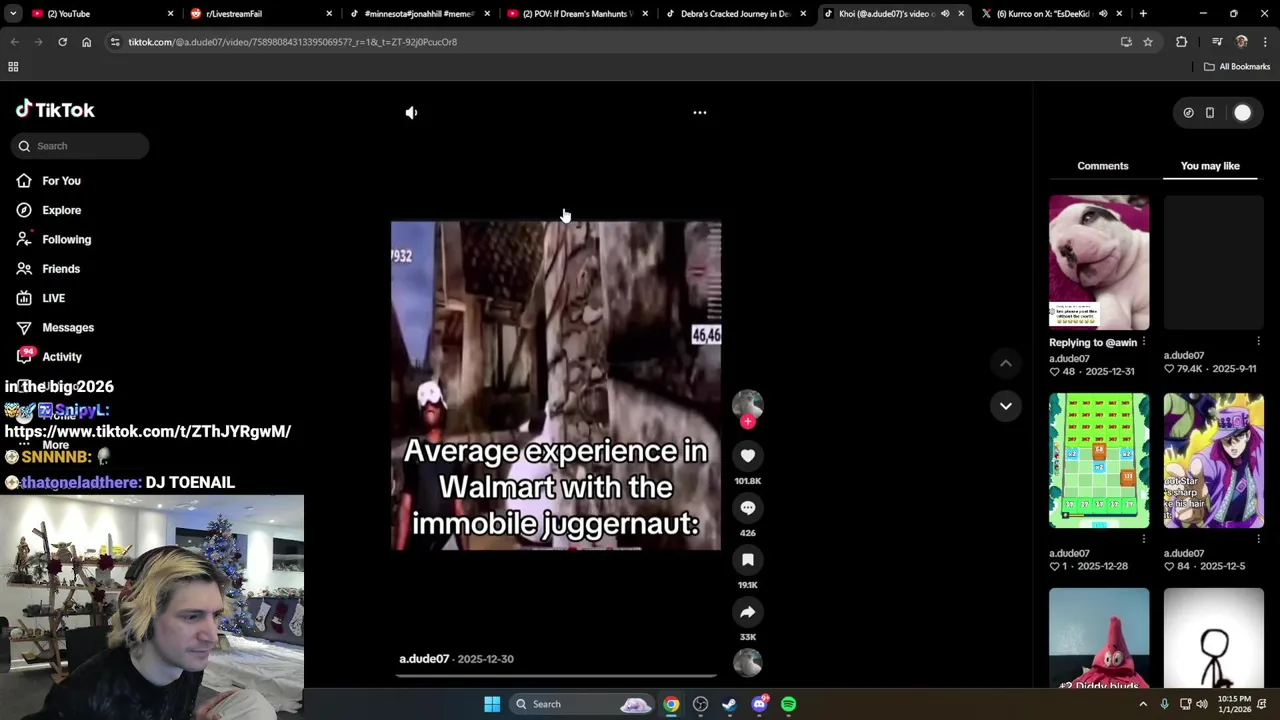Share the video with arrow icon
1280x720 pixels.
[748, 611]
